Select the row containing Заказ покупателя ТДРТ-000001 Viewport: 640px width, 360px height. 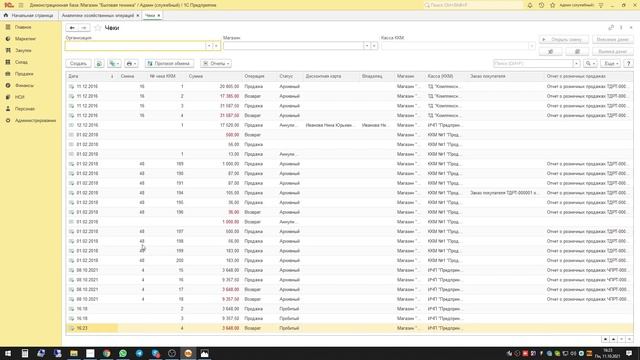[349, 193]
